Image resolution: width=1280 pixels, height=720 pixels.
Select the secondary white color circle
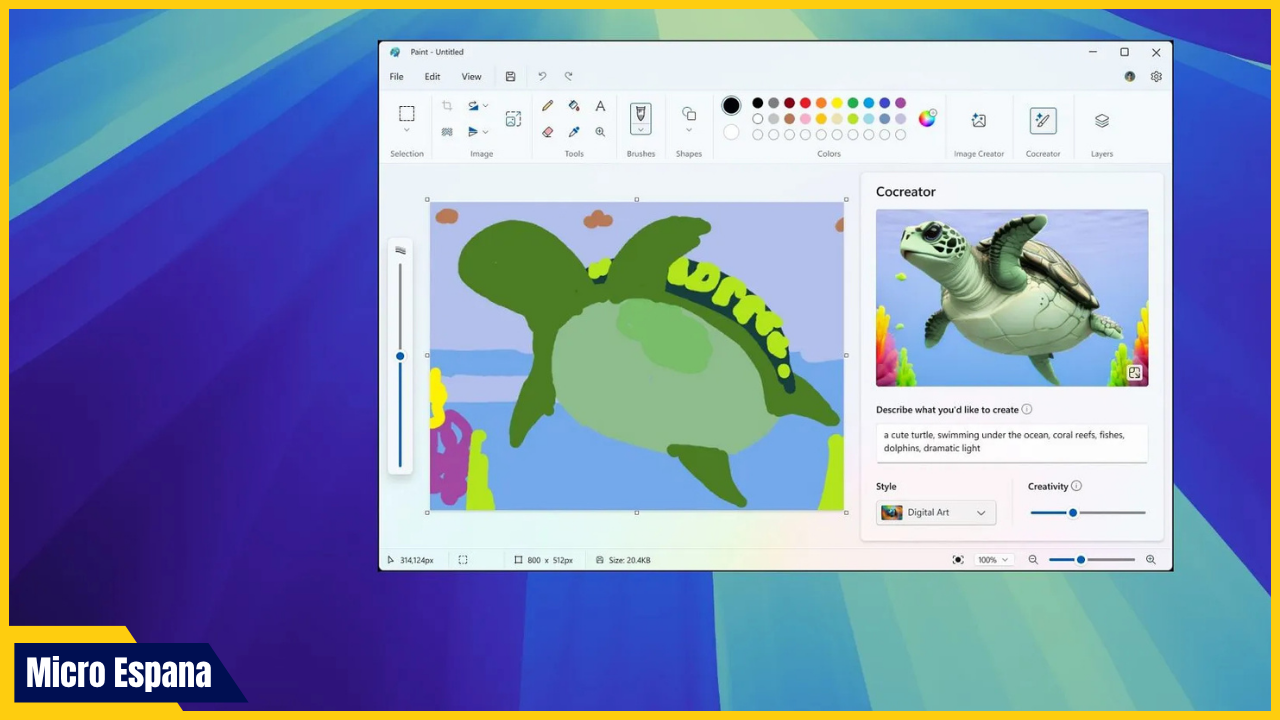731,132
